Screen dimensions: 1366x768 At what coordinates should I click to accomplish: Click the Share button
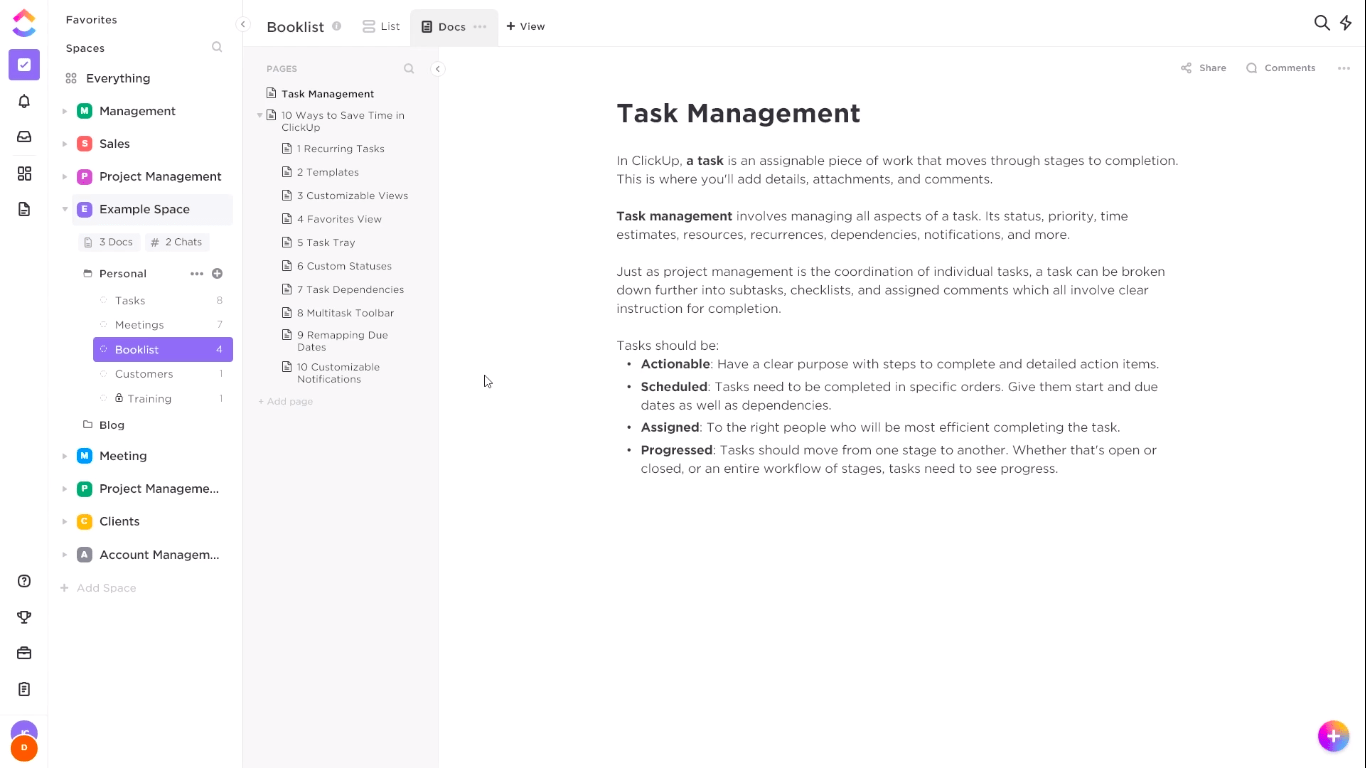pos(1203,68)
